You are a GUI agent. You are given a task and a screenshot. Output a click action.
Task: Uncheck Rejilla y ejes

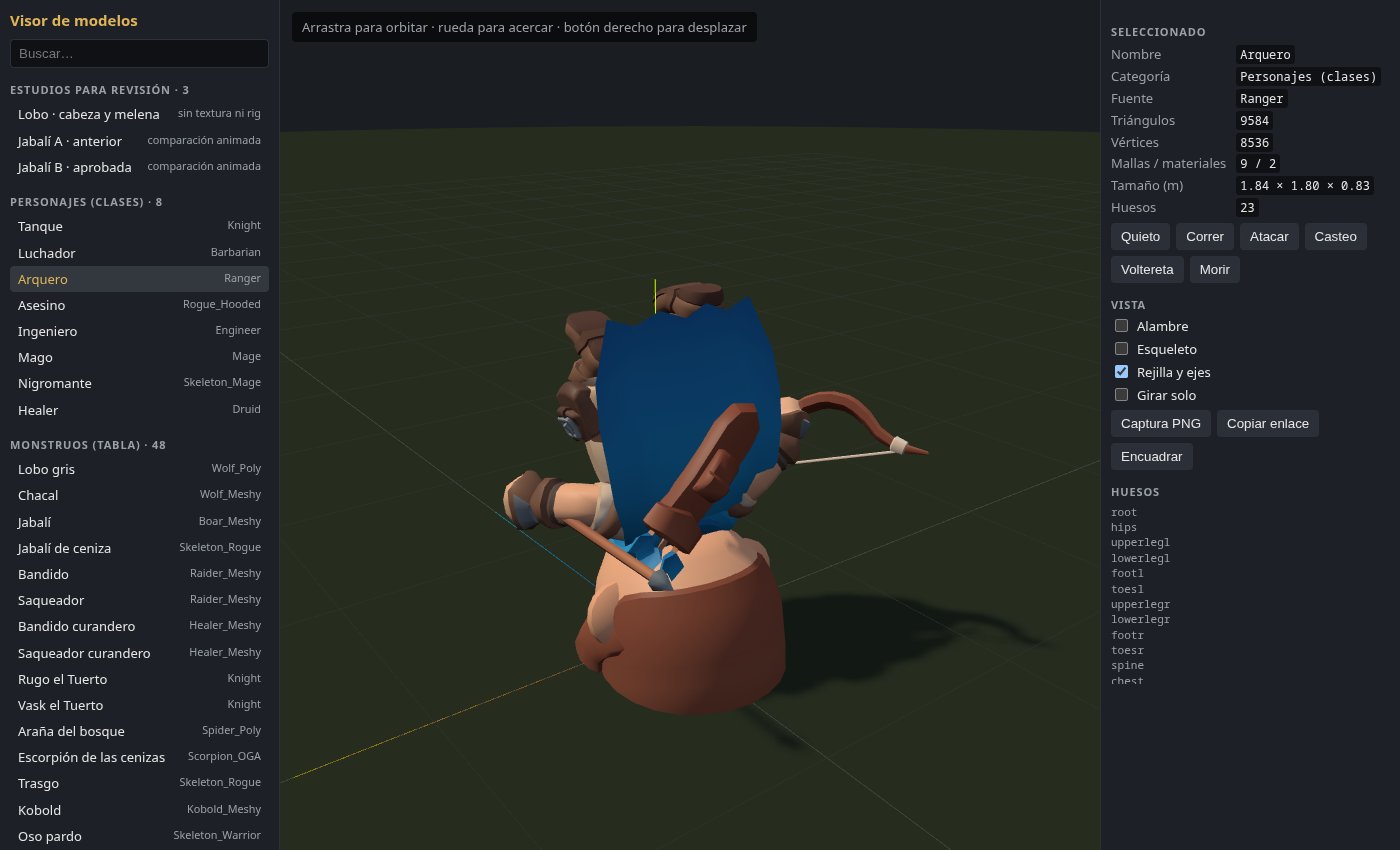click(x=1122, y=372)
